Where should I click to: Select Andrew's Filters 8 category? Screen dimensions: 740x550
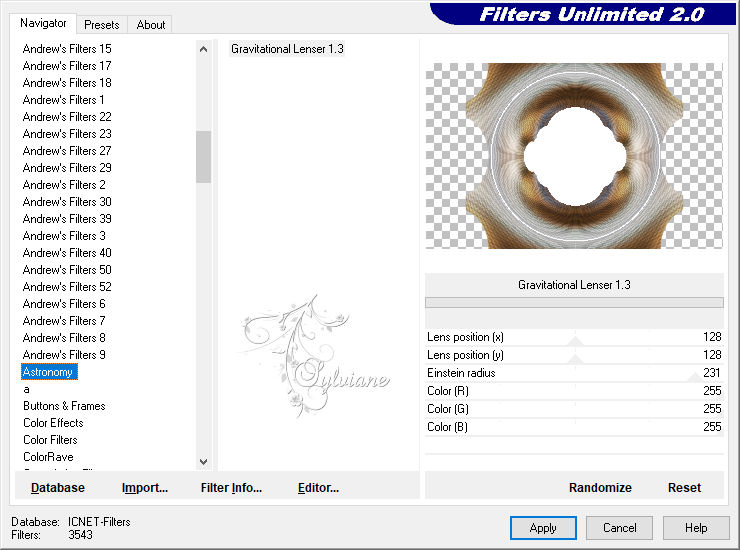click(64, 338)
